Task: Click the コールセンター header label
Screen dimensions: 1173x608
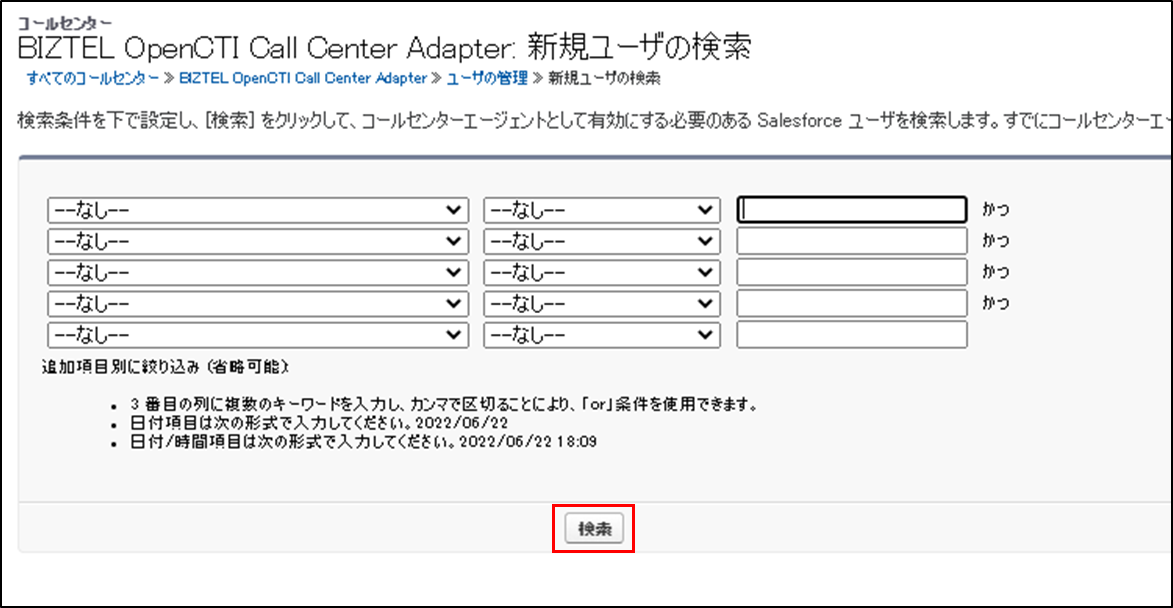Action: [64, 24]
